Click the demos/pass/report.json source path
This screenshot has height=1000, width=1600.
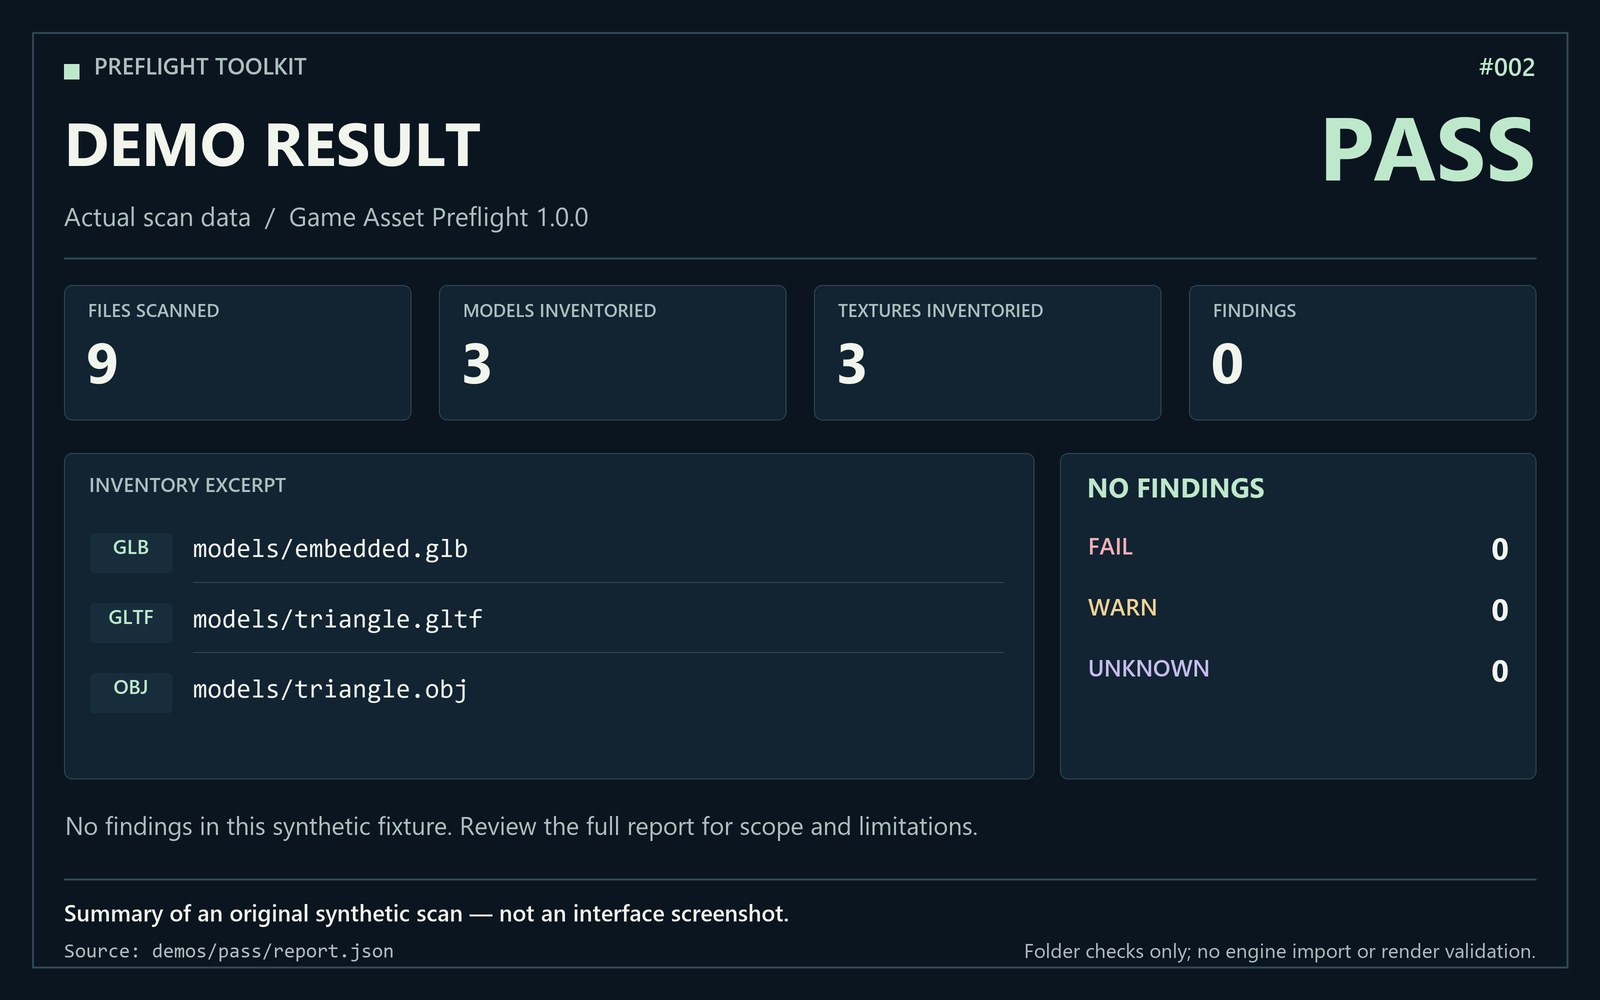click(273, 952)
